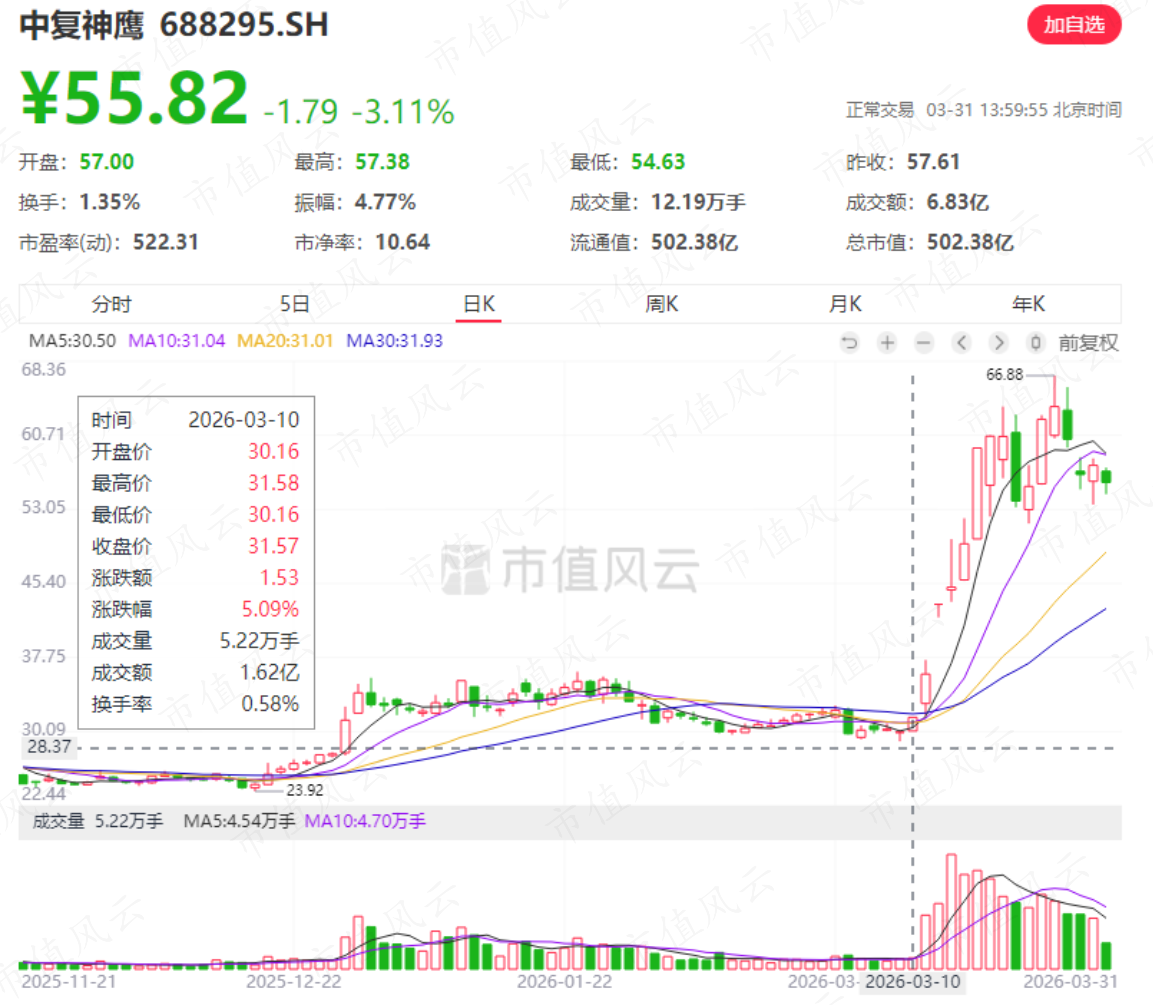Shift chart earlier with left chevron icon
Viewport: 1153px width, 1005px height.
click(961, 343)
